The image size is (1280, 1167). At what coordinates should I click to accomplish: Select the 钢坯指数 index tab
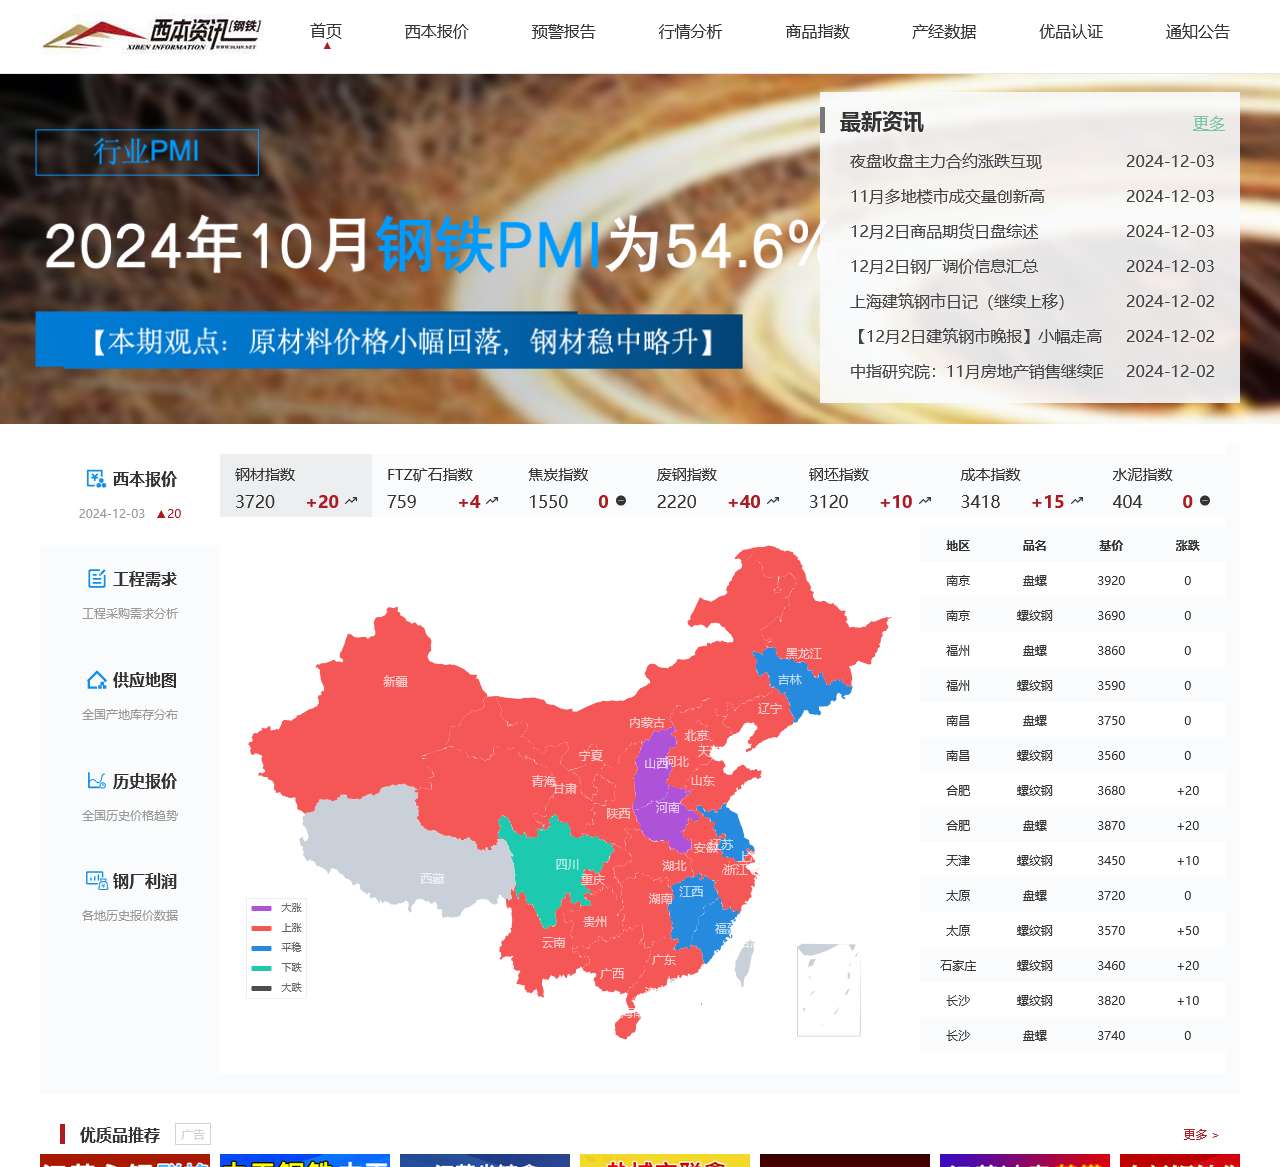(870, 486)
